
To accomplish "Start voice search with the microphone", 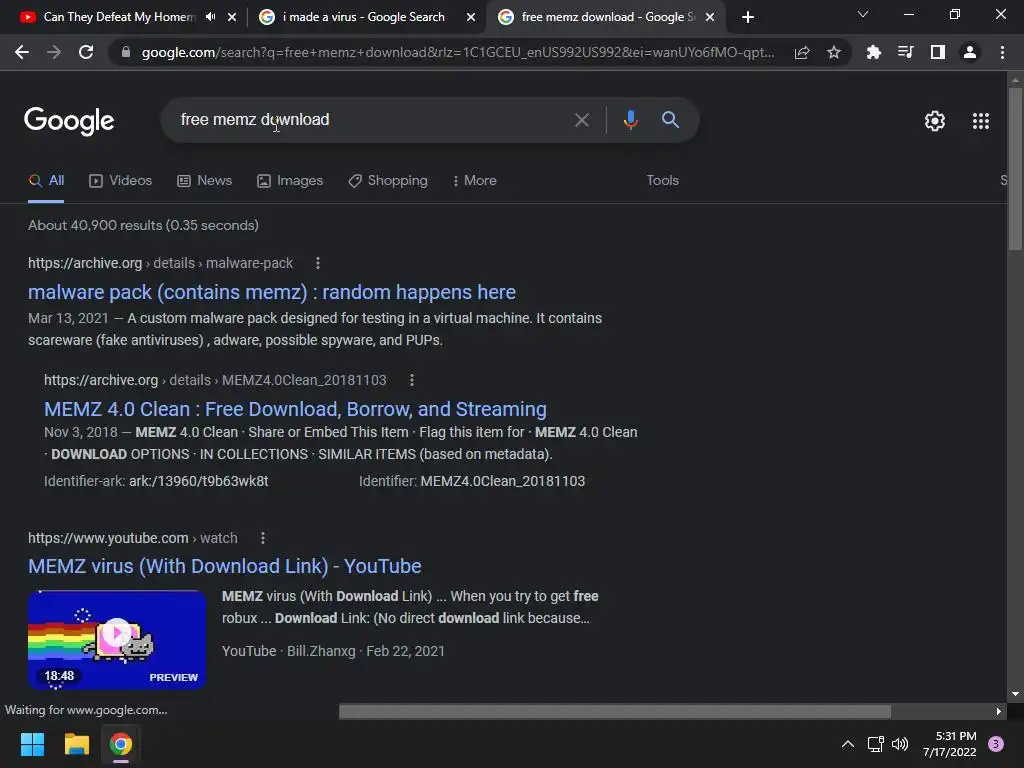I will 630,120.
